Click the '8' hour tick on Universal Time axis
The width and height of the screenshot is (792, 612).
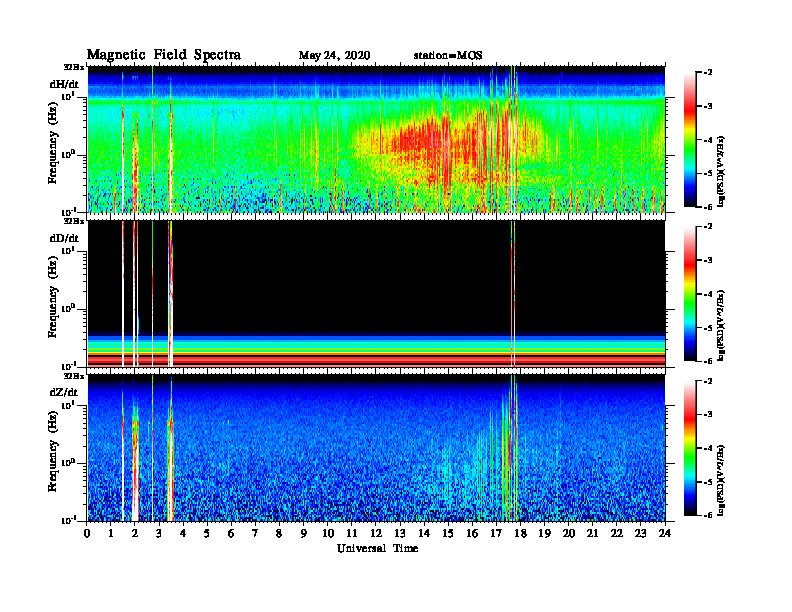(x=279, y=533)
